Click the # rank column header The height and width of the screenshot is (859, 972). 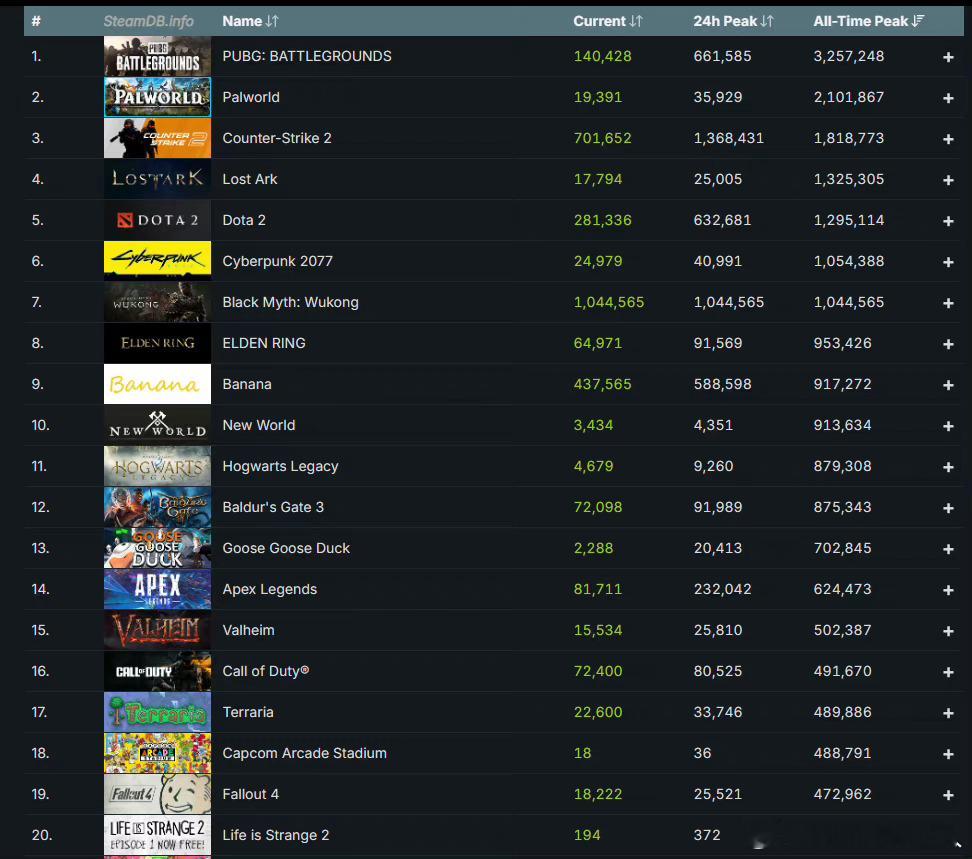pos(36,21)
